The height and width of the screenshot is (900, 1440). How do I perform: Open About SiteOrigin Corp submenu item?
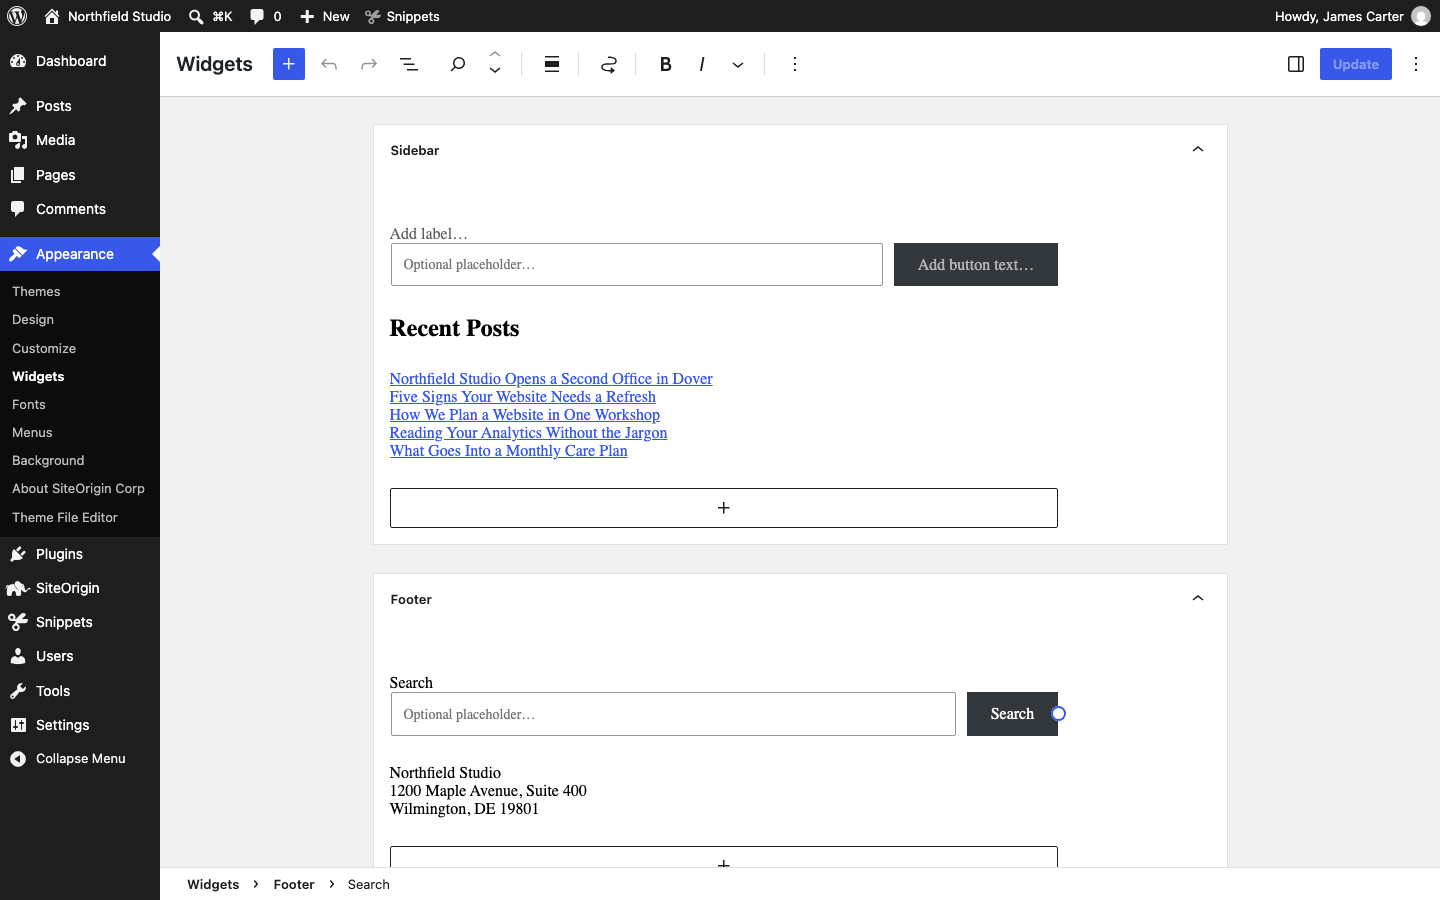pyautogui.click(x=78, y=489)
